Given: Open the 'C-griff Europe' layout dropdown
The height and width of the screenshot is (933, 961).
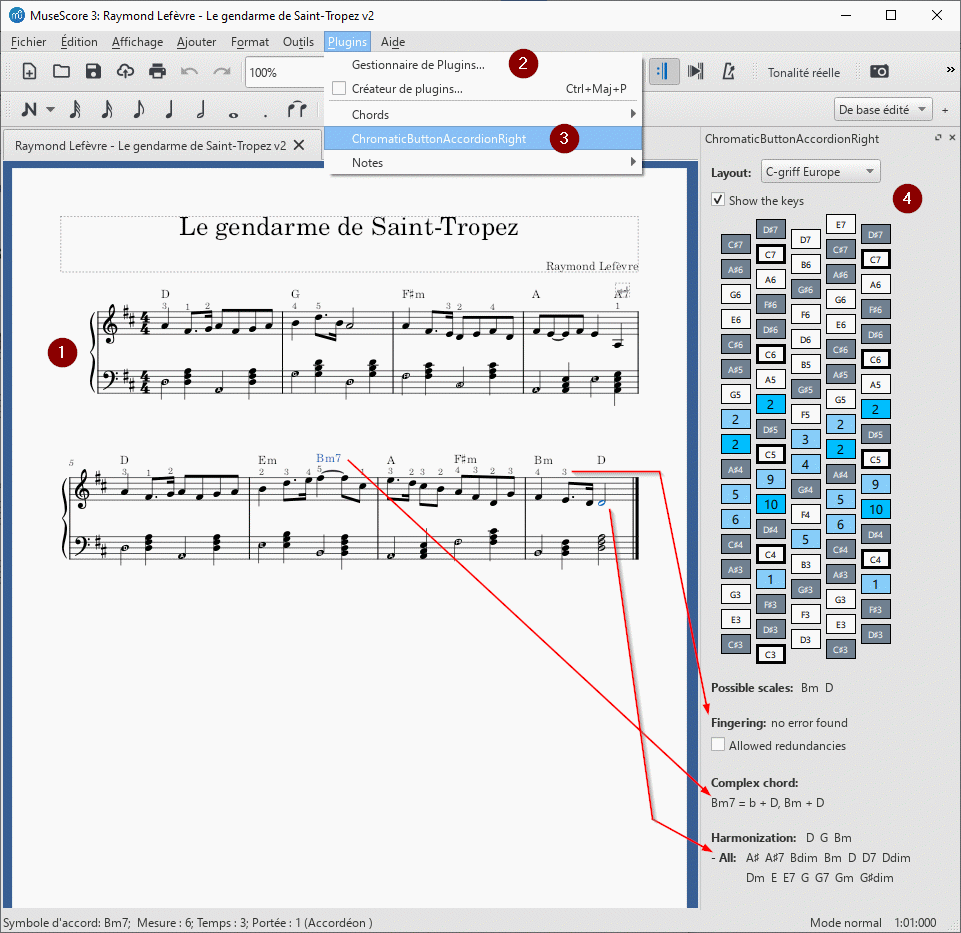Looking at the screenshot, I should 820,171.
